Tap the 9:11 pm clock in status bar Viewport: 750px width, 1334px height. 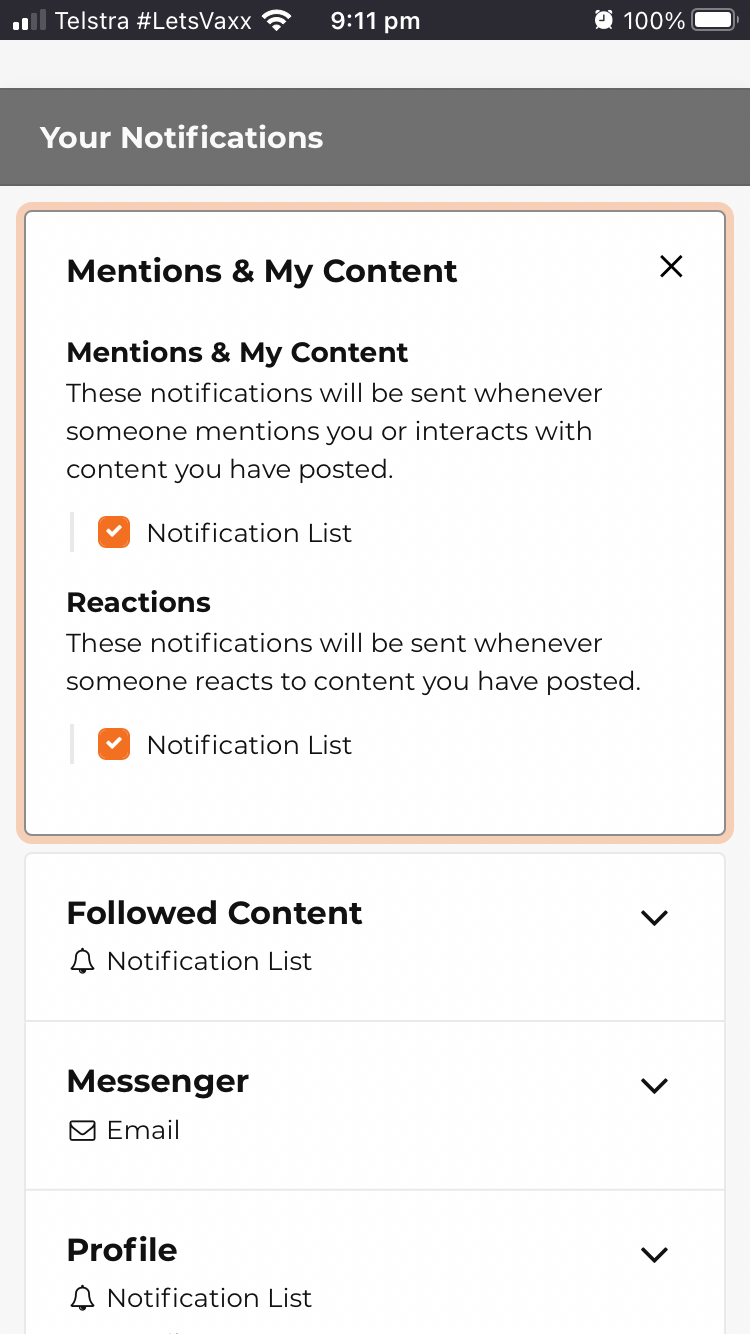[375, 20]
